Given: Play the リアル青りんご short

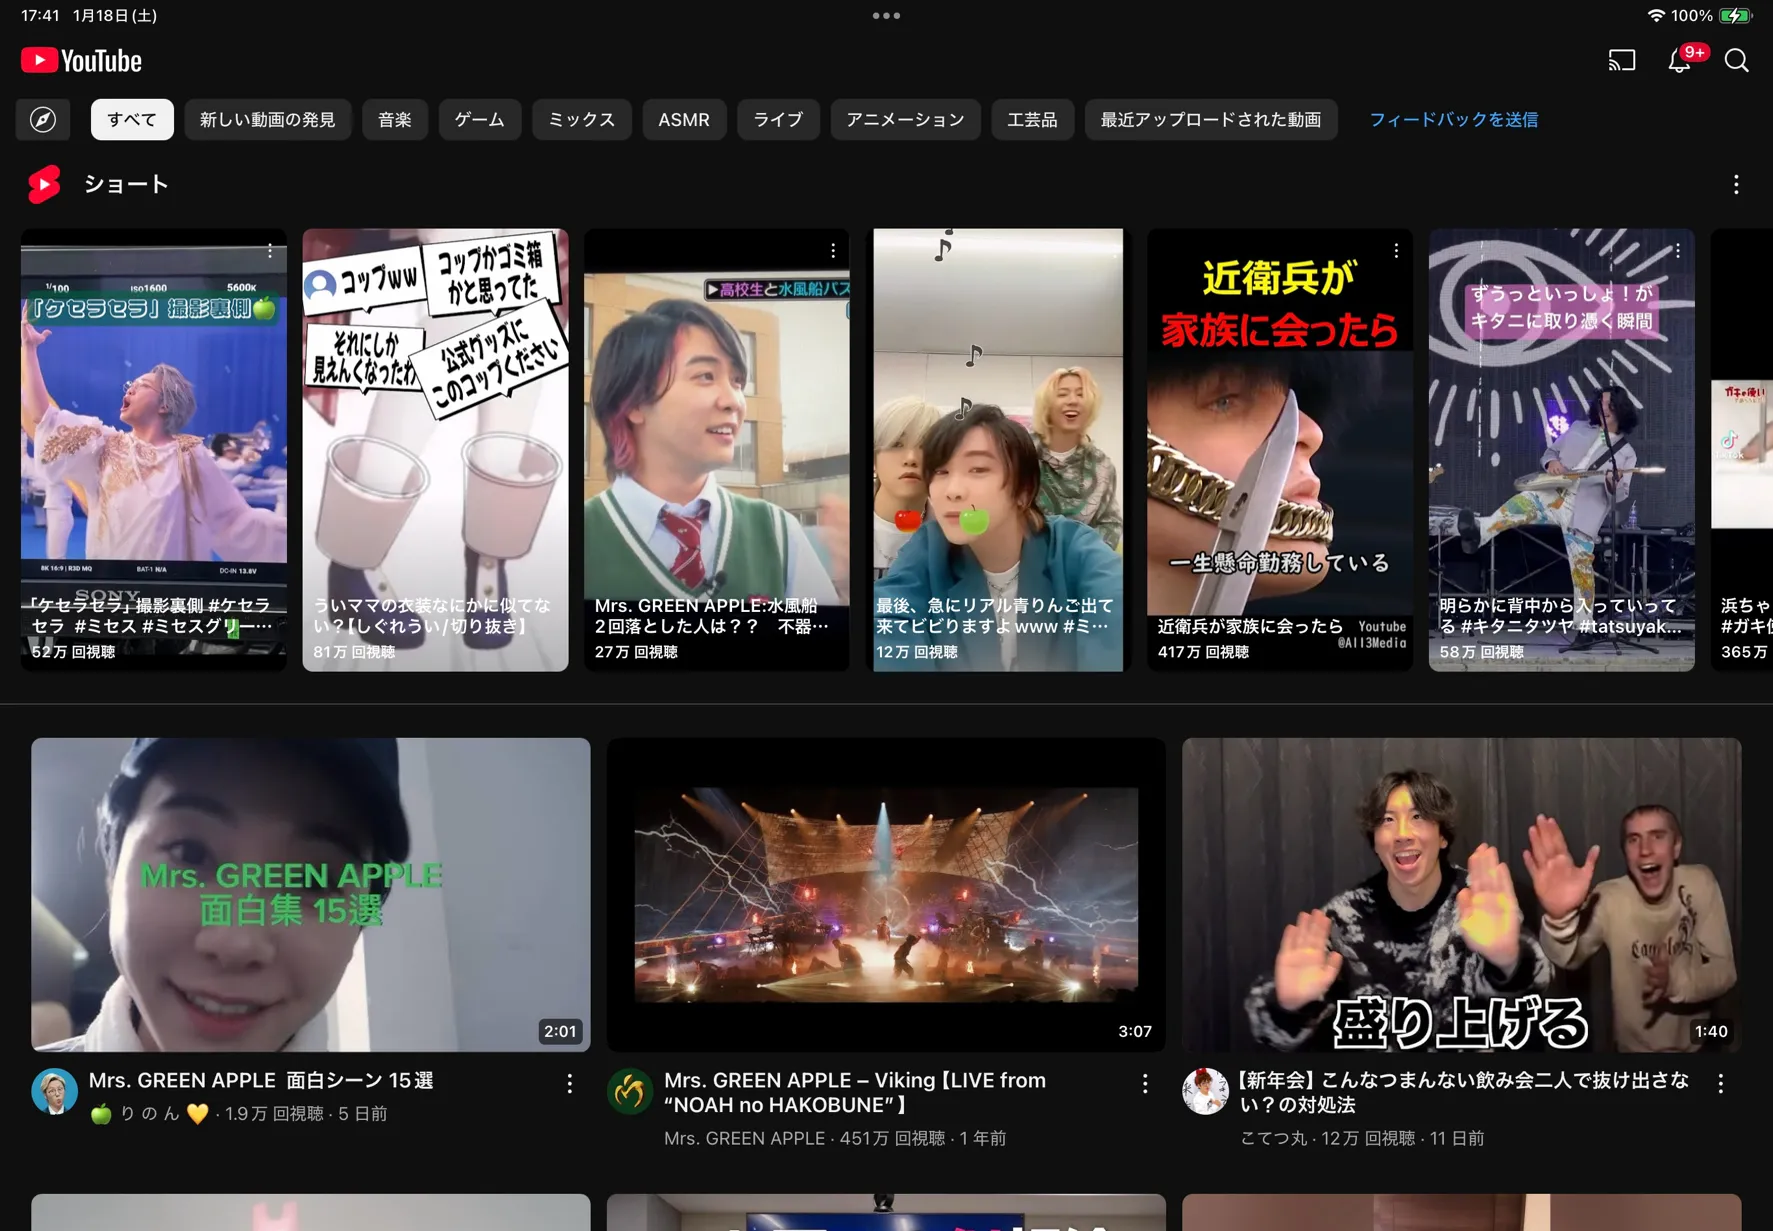Looking at the screenshot, I should [999, 450].
